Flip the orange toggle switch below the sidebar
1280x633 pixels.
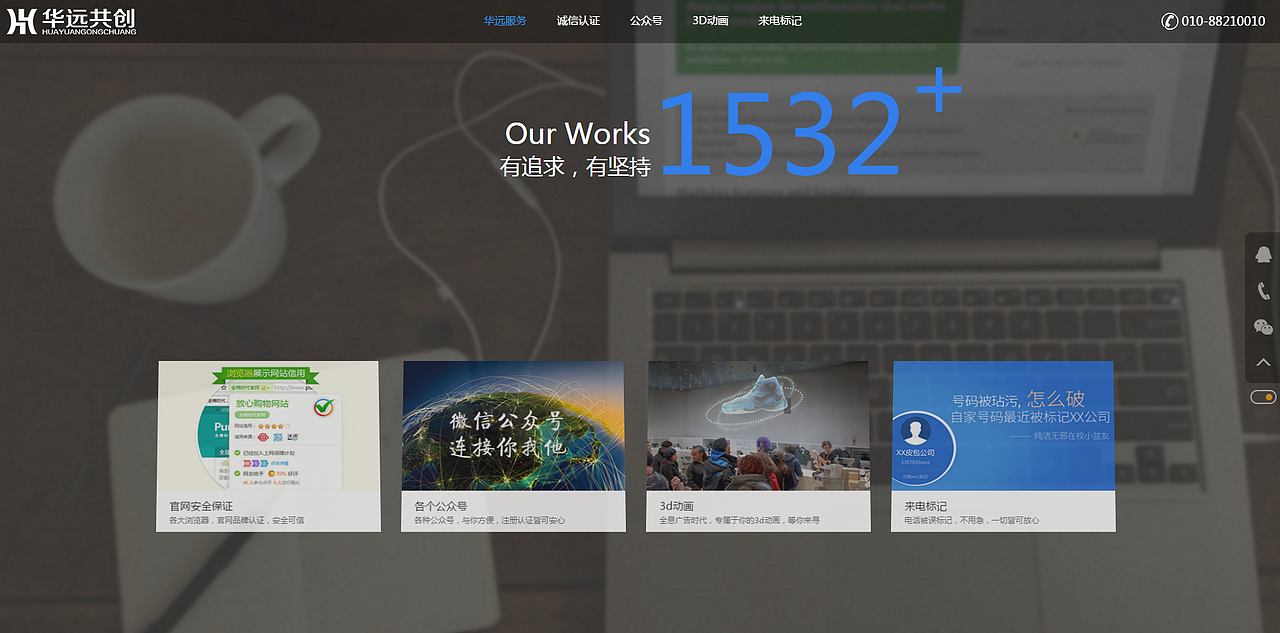pyautogui.click(x=1261, y=396)
